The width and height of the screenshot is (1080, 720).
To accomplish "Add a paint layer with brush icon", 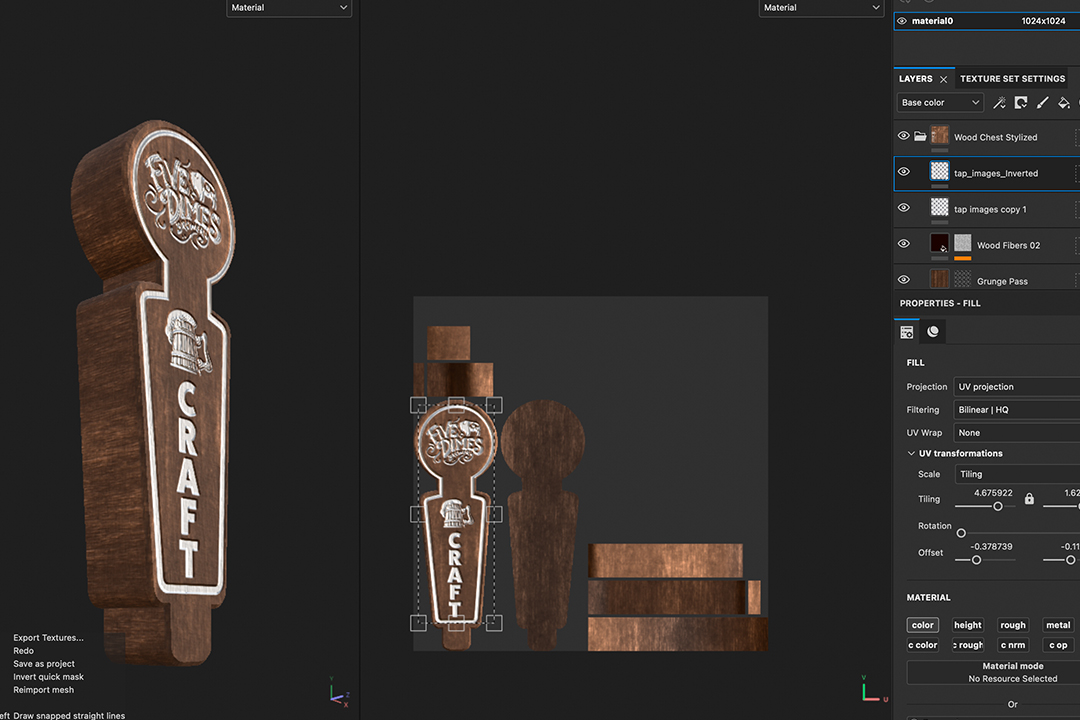I will click(x=1043, y=103).
